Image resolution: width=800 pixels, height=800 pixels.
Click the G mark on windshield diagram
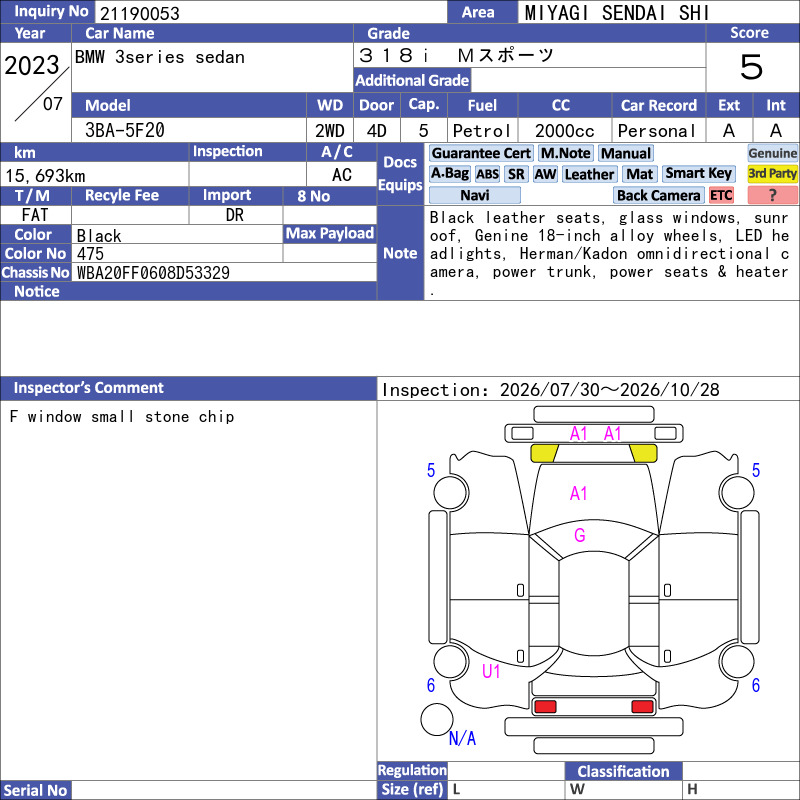(579, 535)
